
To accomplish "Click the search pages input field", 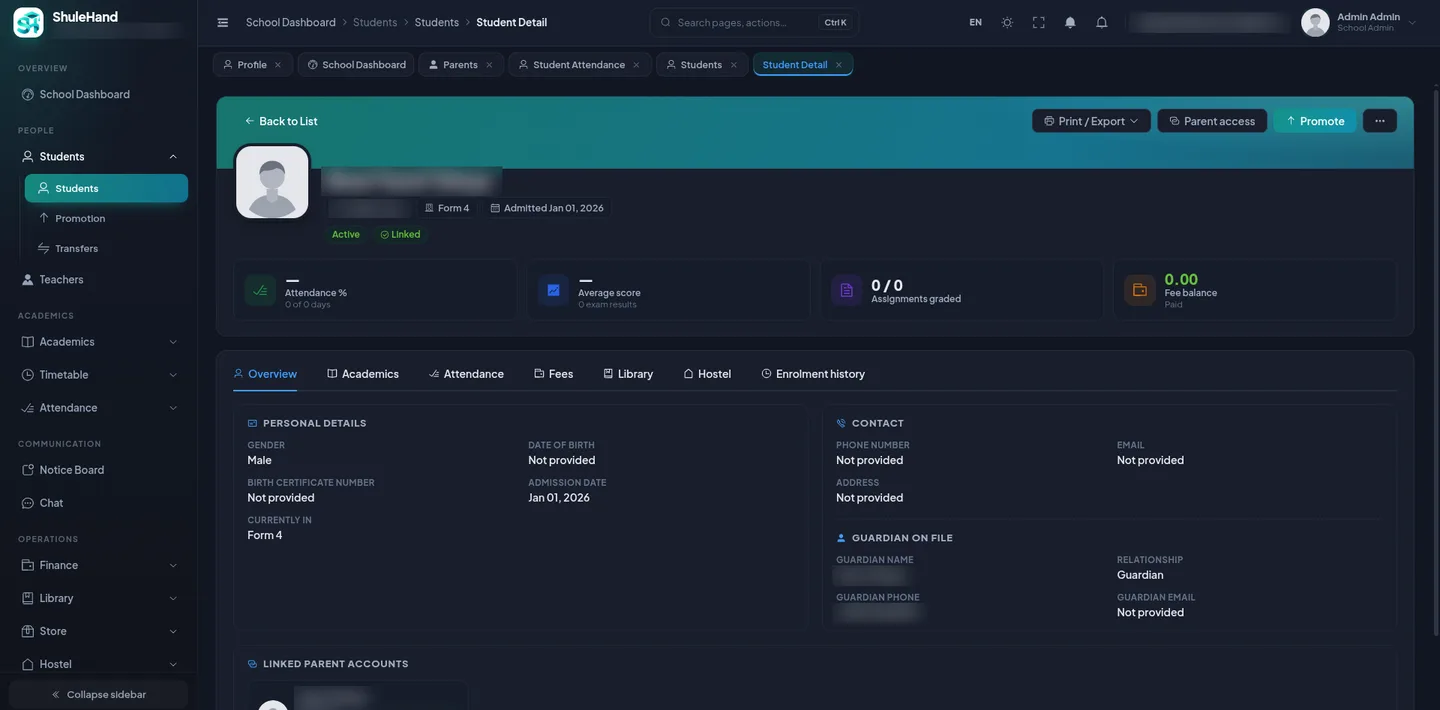I will pos(754,22).
